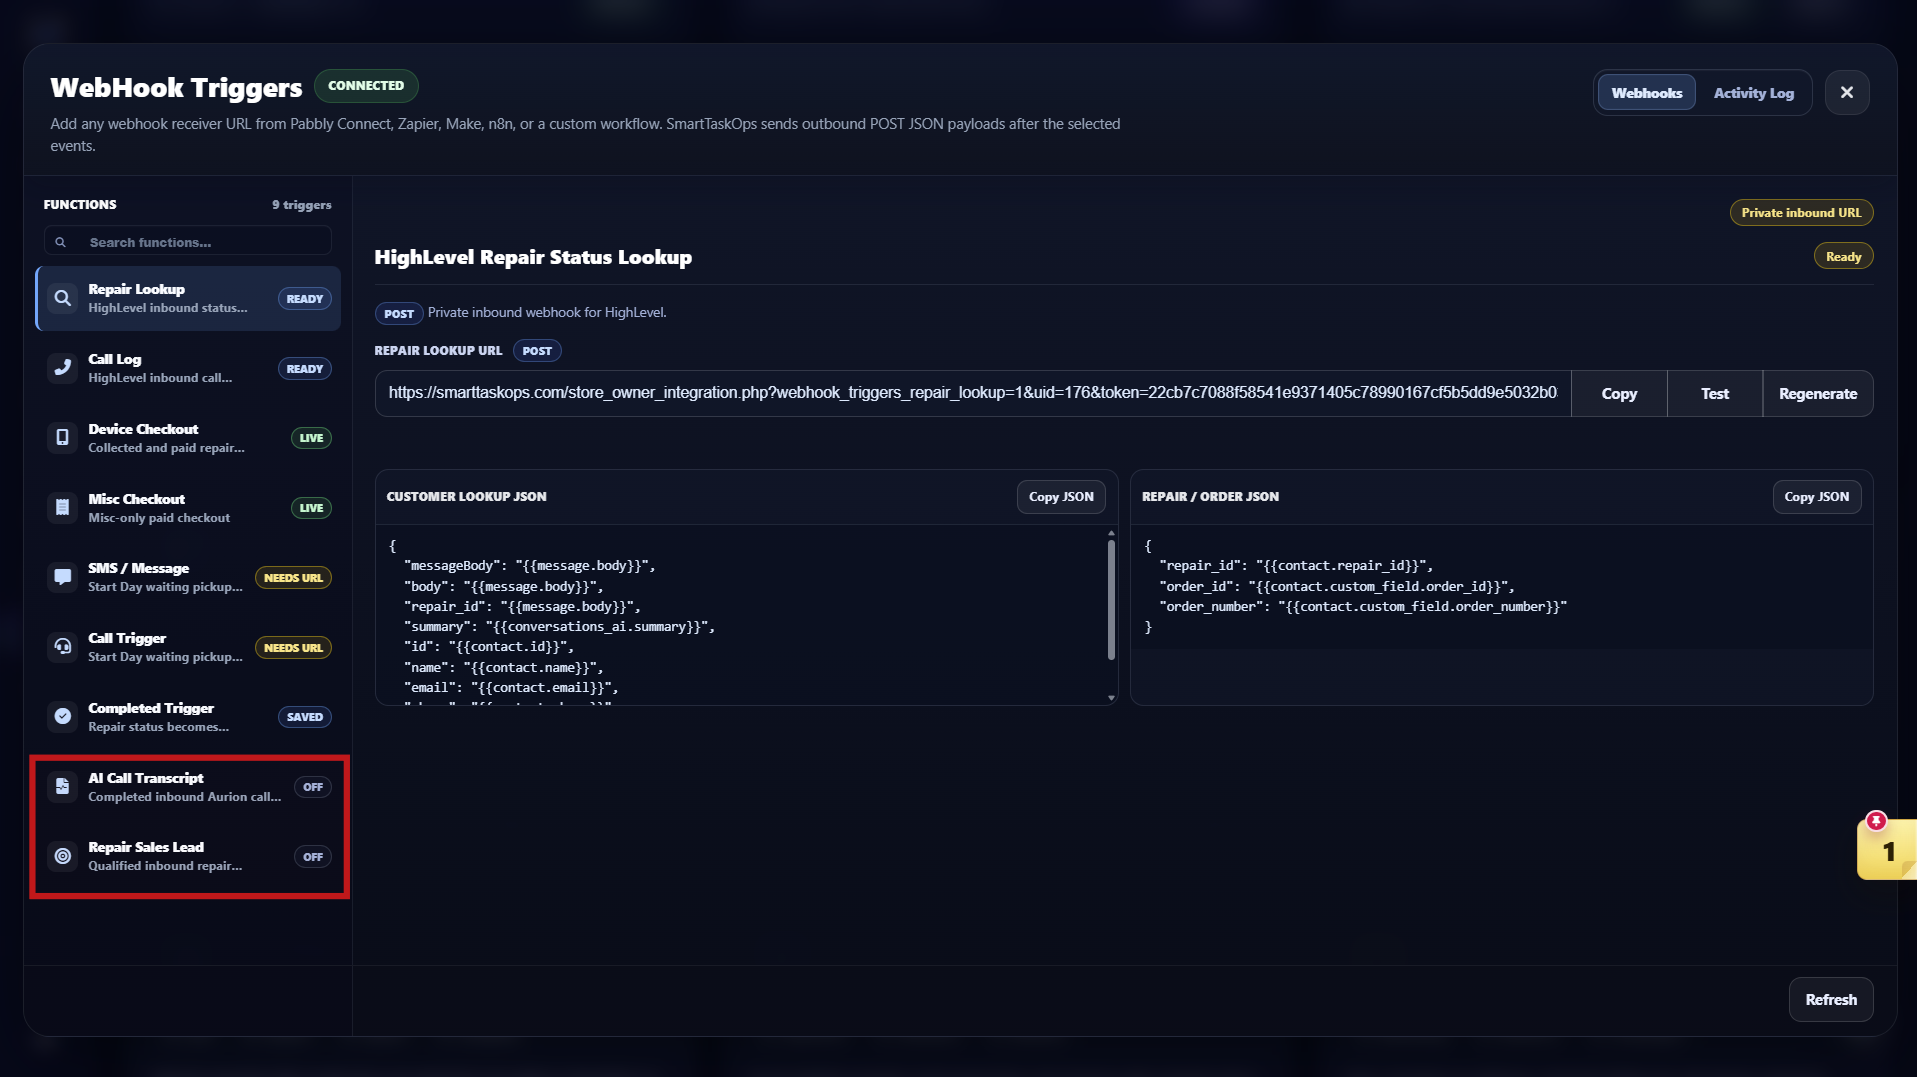The image size is (1917, 1077).
Task: Click the WebHook Triggers title
Action: (176, 88)
